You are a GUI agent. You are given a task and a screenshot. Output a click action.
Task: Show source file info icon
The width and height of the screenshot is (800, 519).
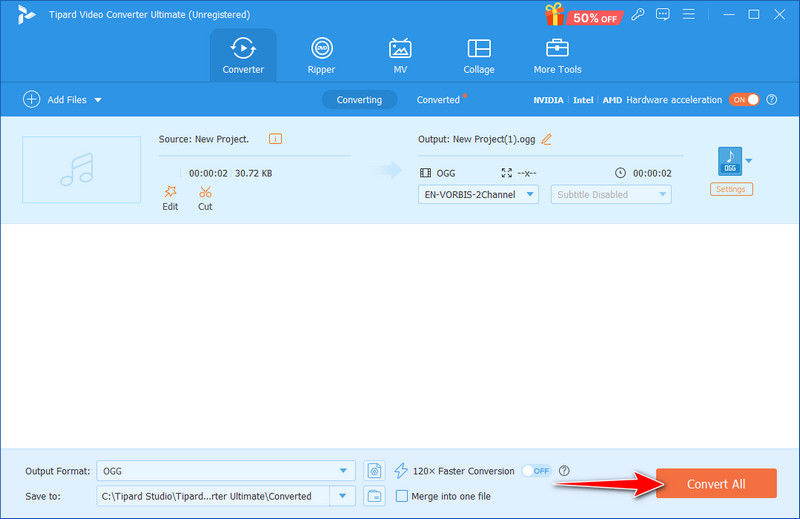coord(276,139)
